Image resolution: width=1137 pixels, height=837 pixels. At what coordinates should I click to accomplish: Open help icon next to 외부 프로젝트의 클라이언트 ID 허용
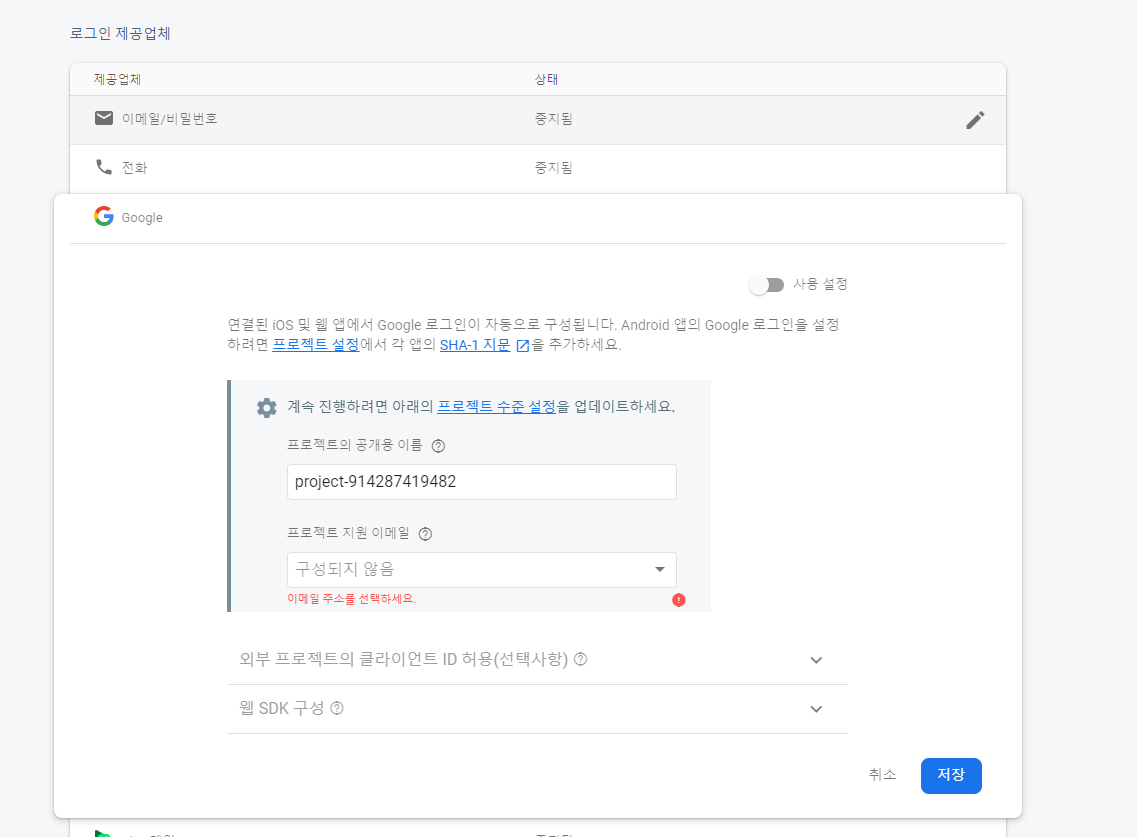tap(580, 659)
